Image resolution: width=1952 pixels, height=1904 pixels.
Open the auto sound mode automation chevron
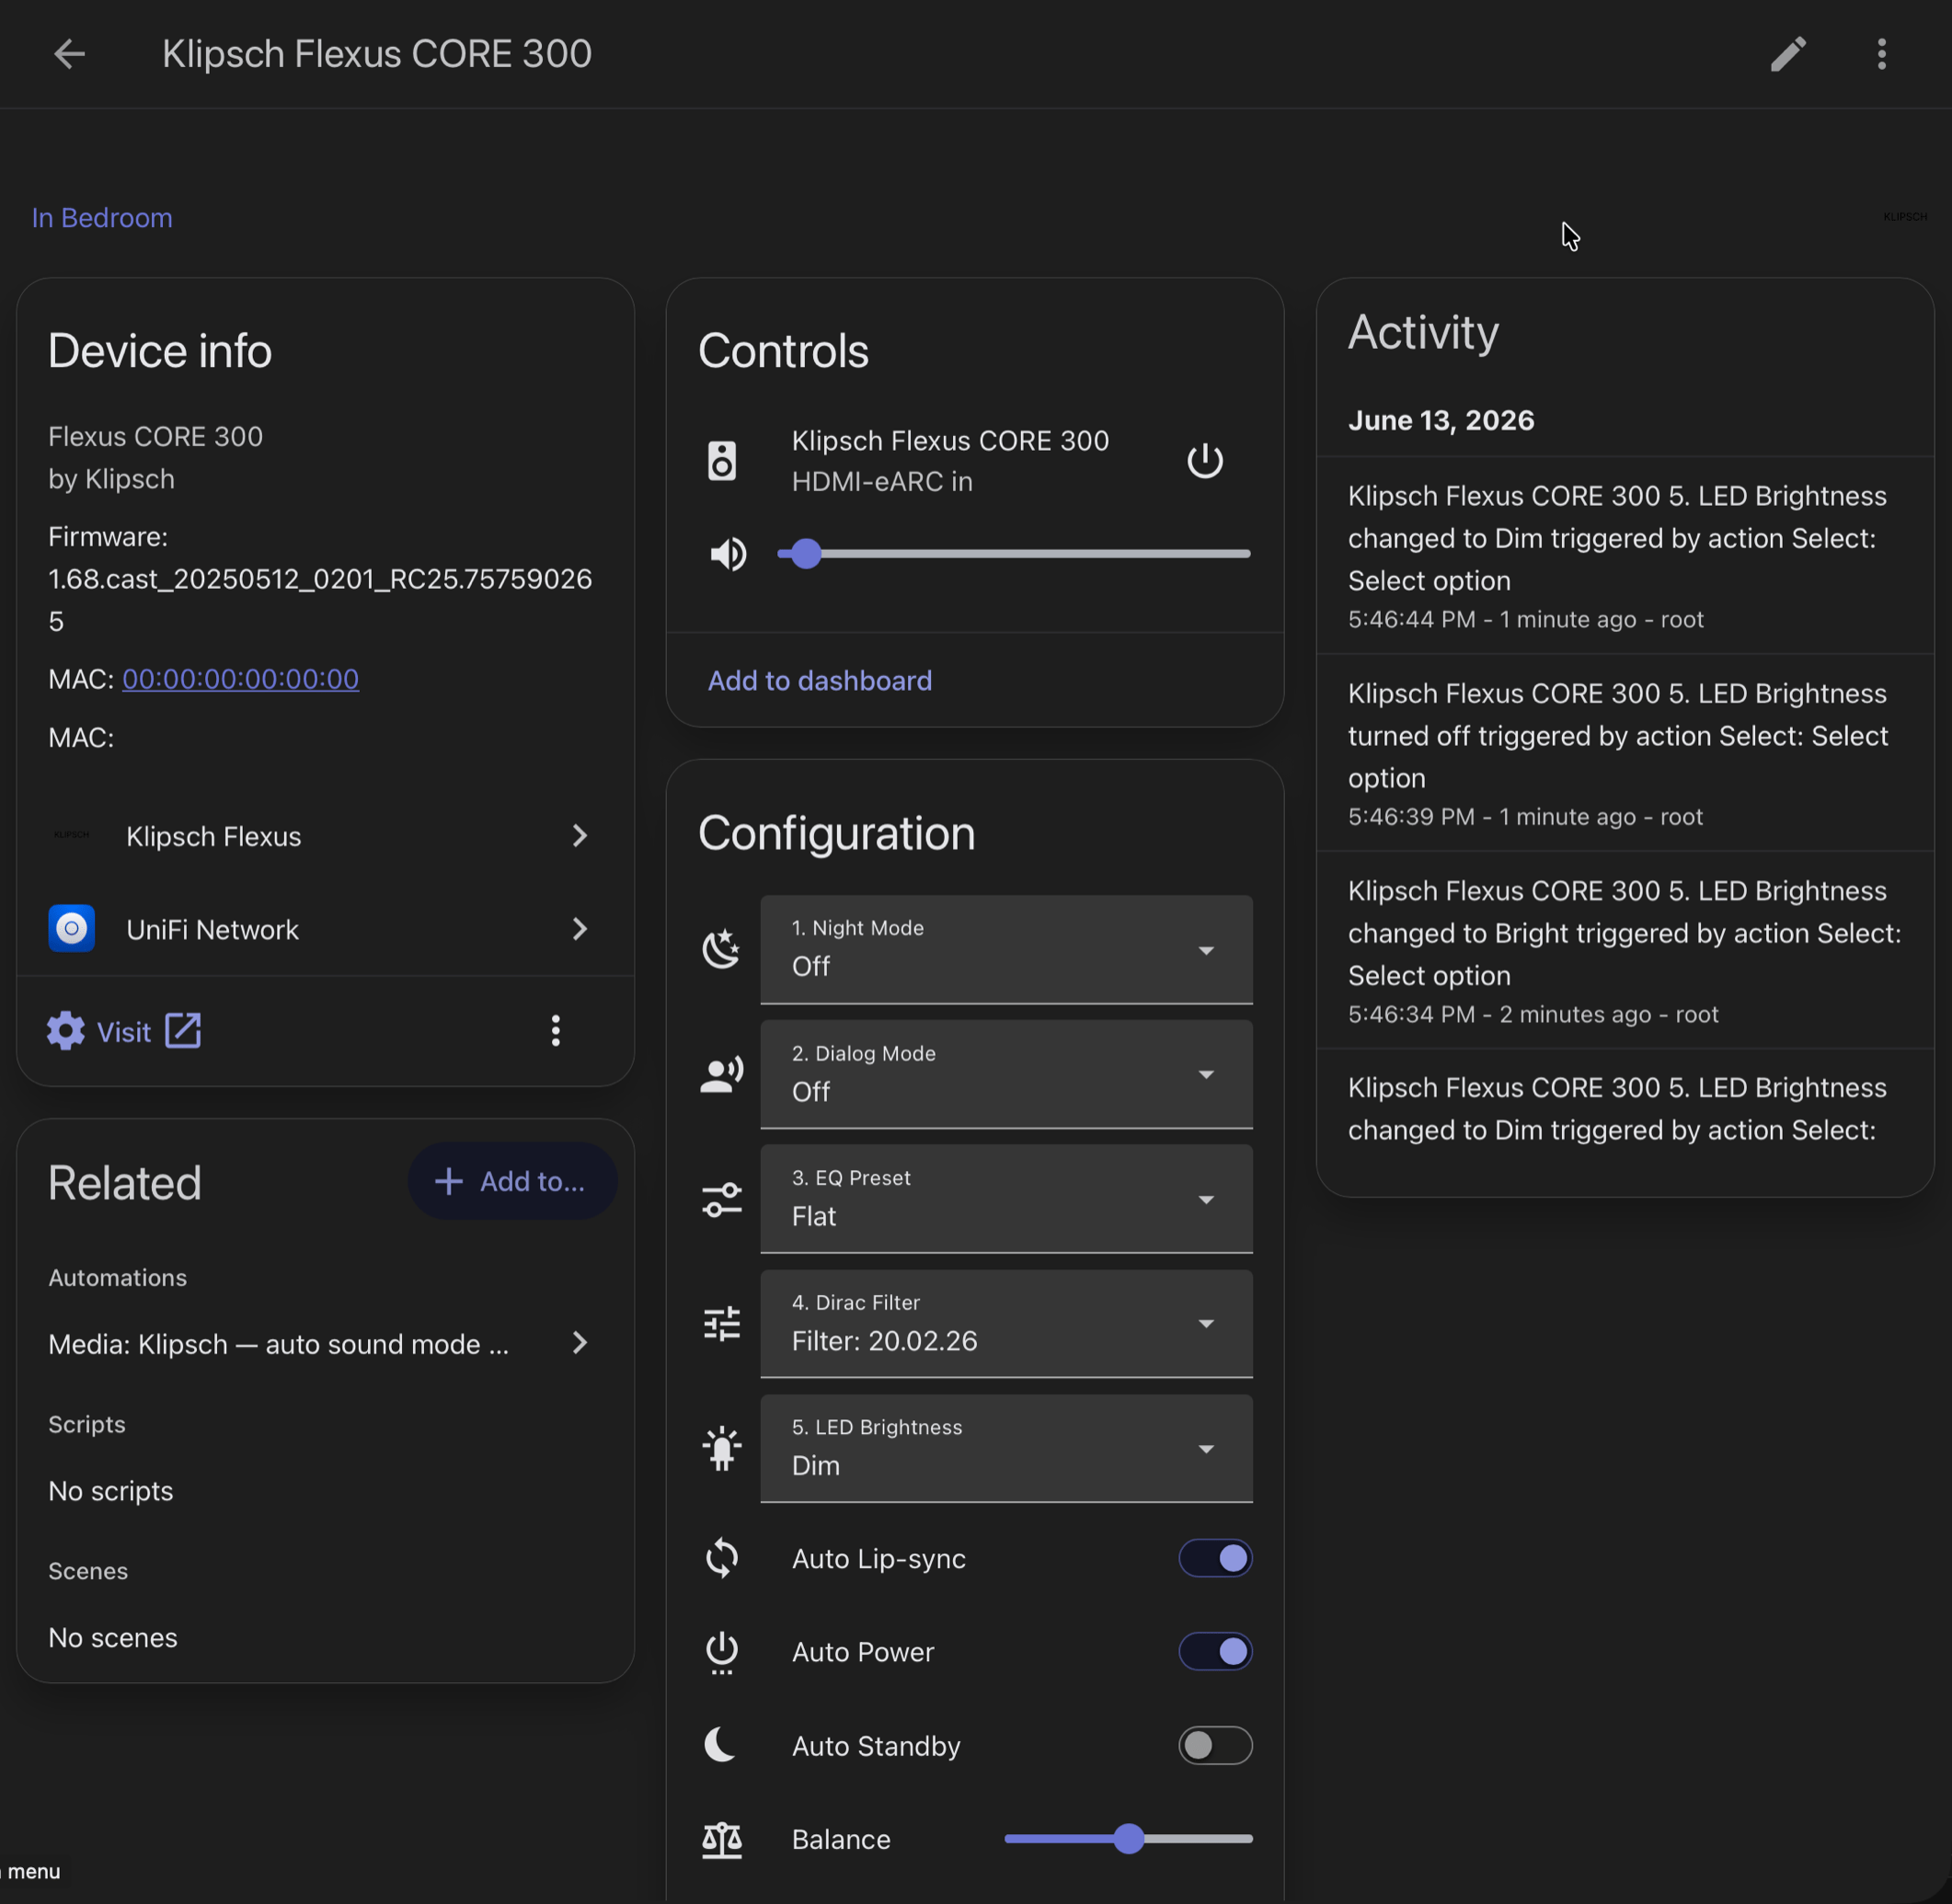click(x=579, y=1343)
